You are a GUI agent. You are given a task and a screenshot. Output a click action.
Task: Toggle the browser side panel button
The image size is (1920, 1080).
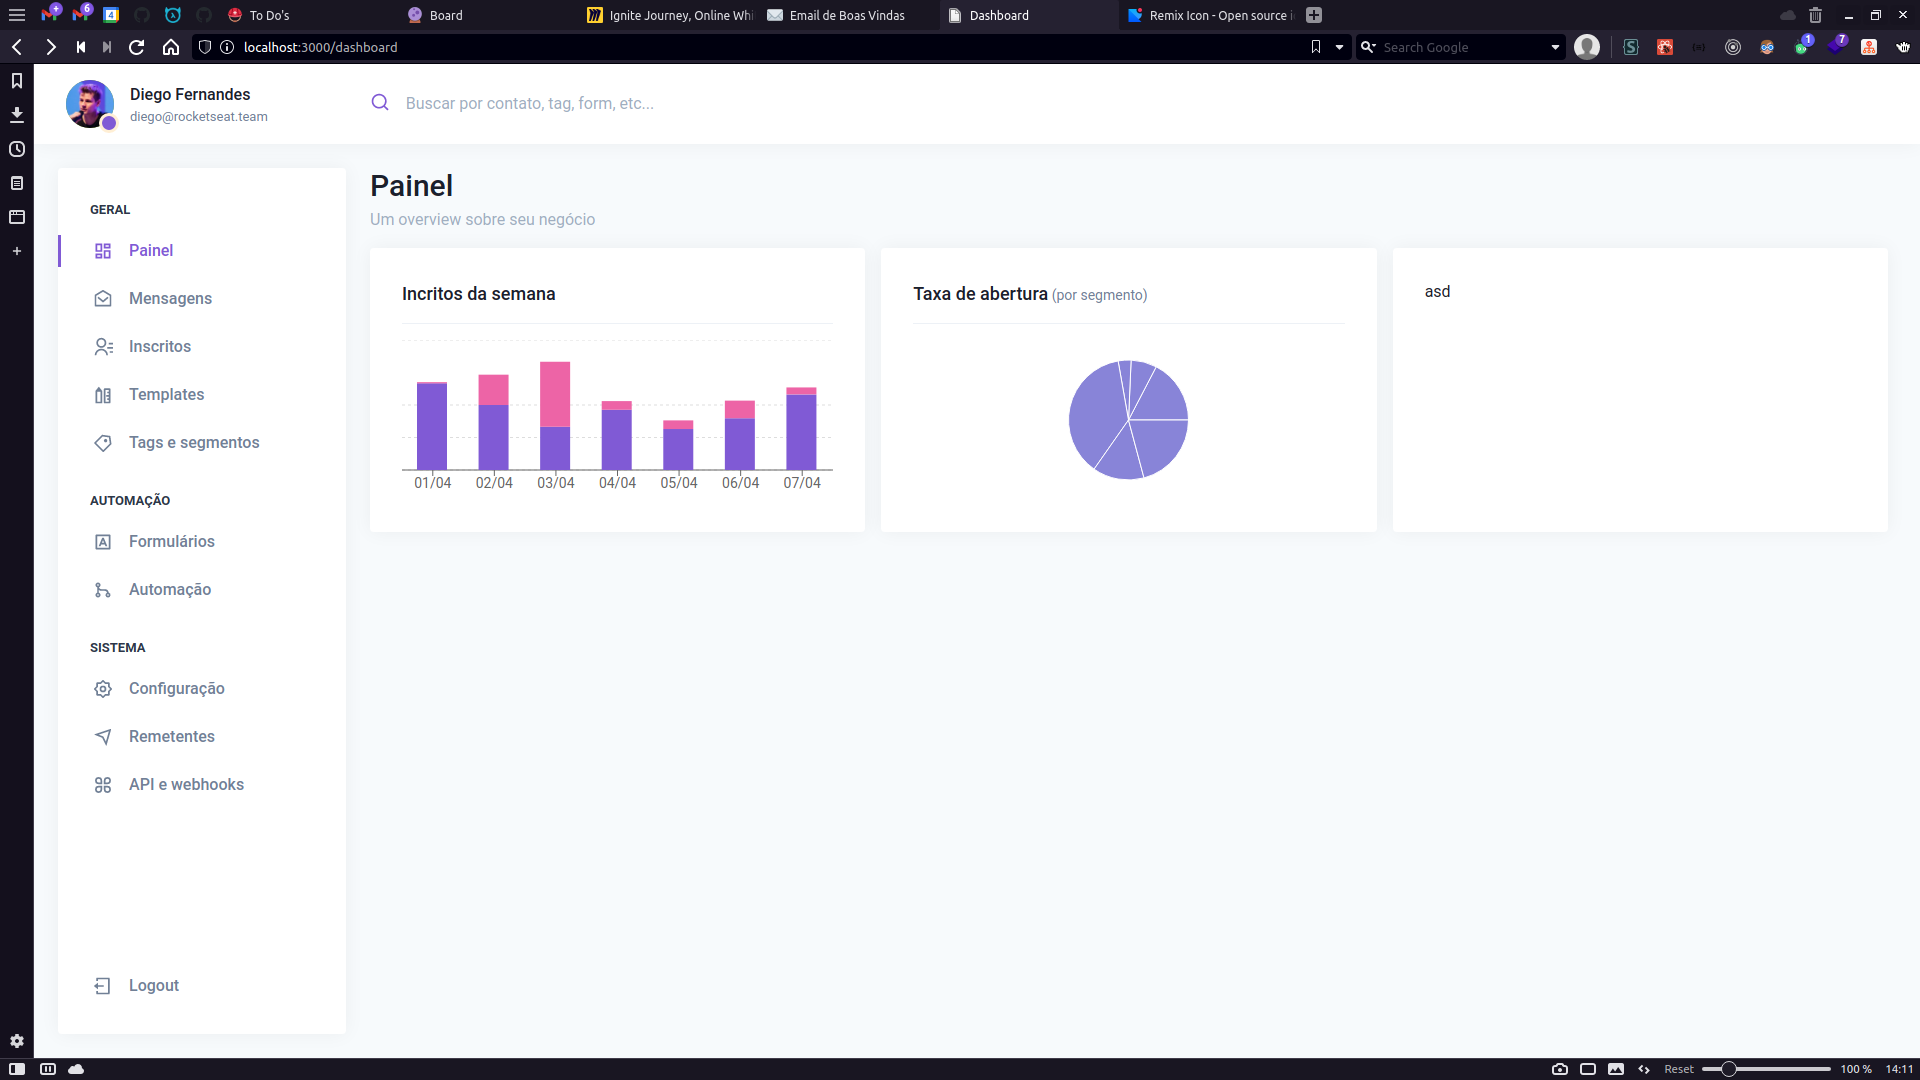click(17, 1069)
